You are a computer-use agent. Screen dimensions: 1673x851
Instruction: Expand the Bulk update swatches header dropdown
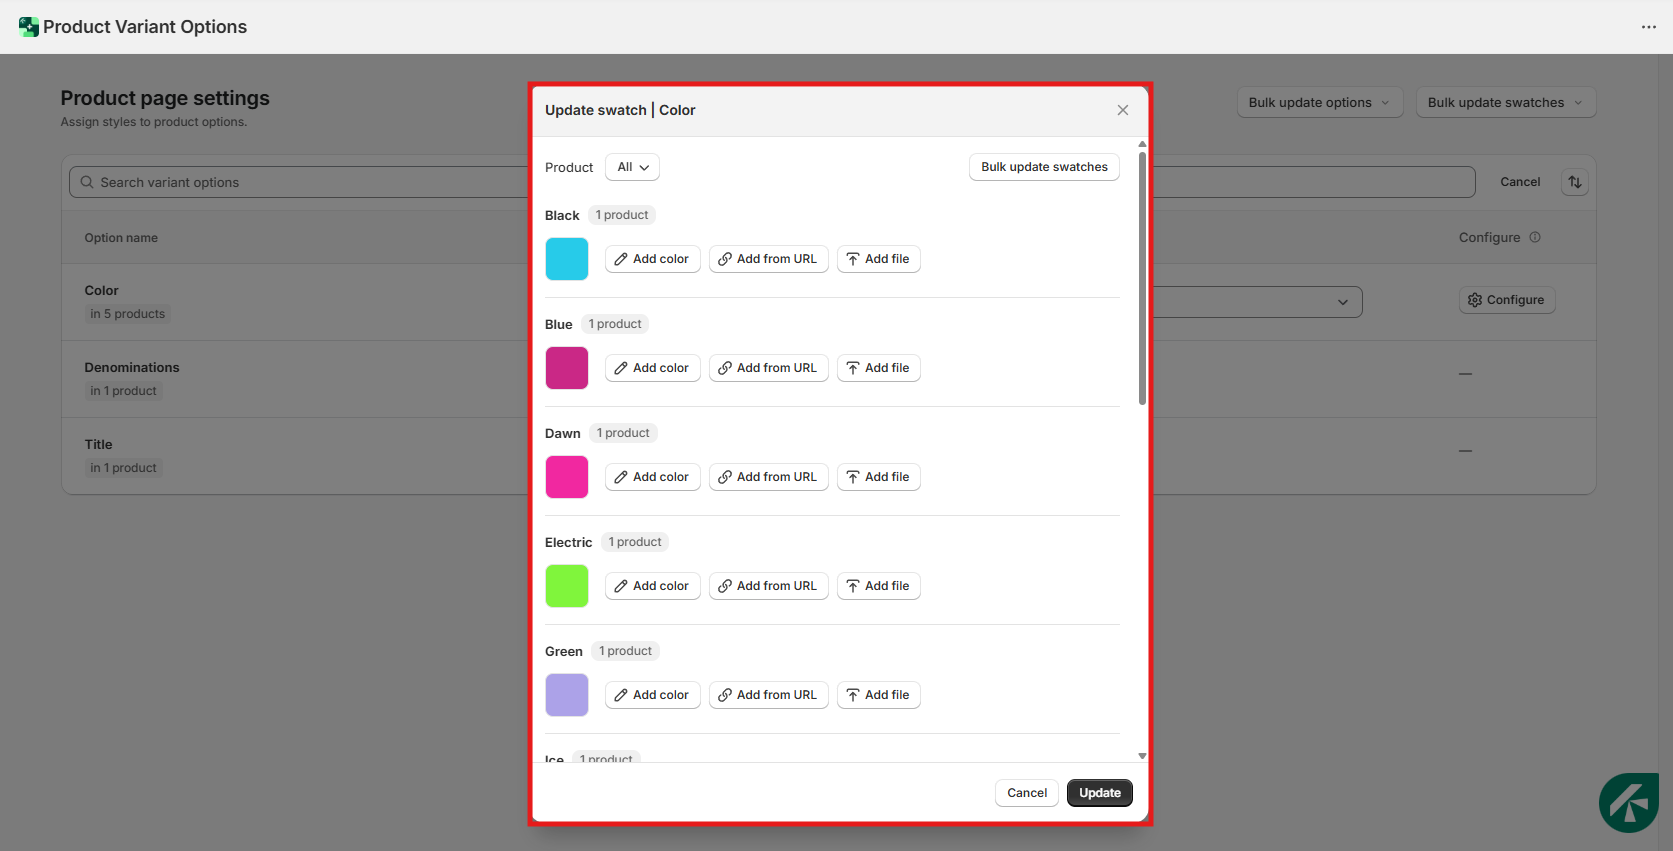click(1505, 103)
